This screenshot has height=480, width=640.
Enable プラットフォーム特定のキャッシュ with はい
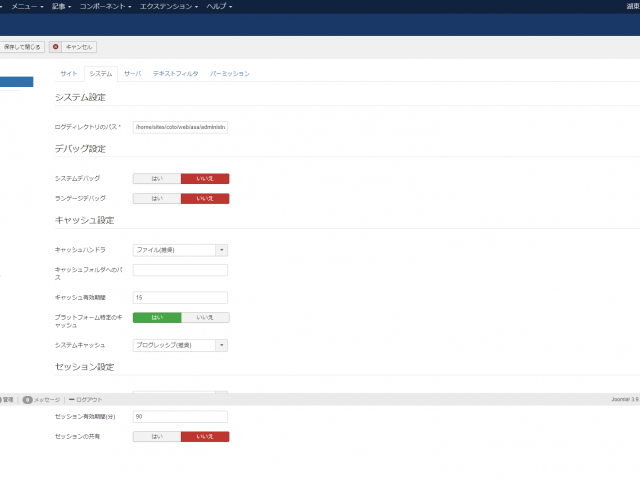click(x=157, y=318)
